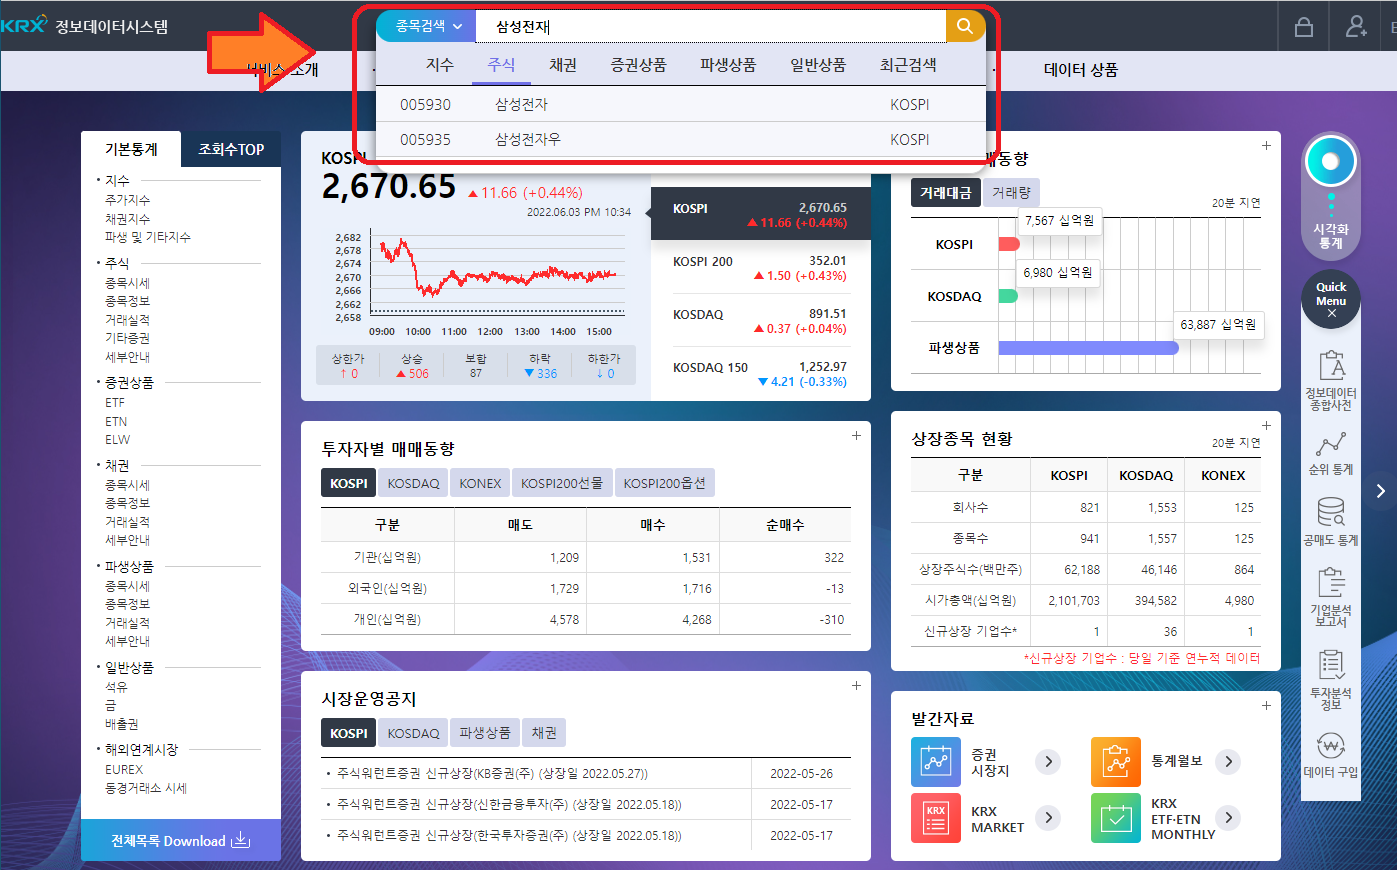This screenshot has width=1397, height=870.
Task: Click the 통계월보 publication icon
Action: coord(1116,762)
